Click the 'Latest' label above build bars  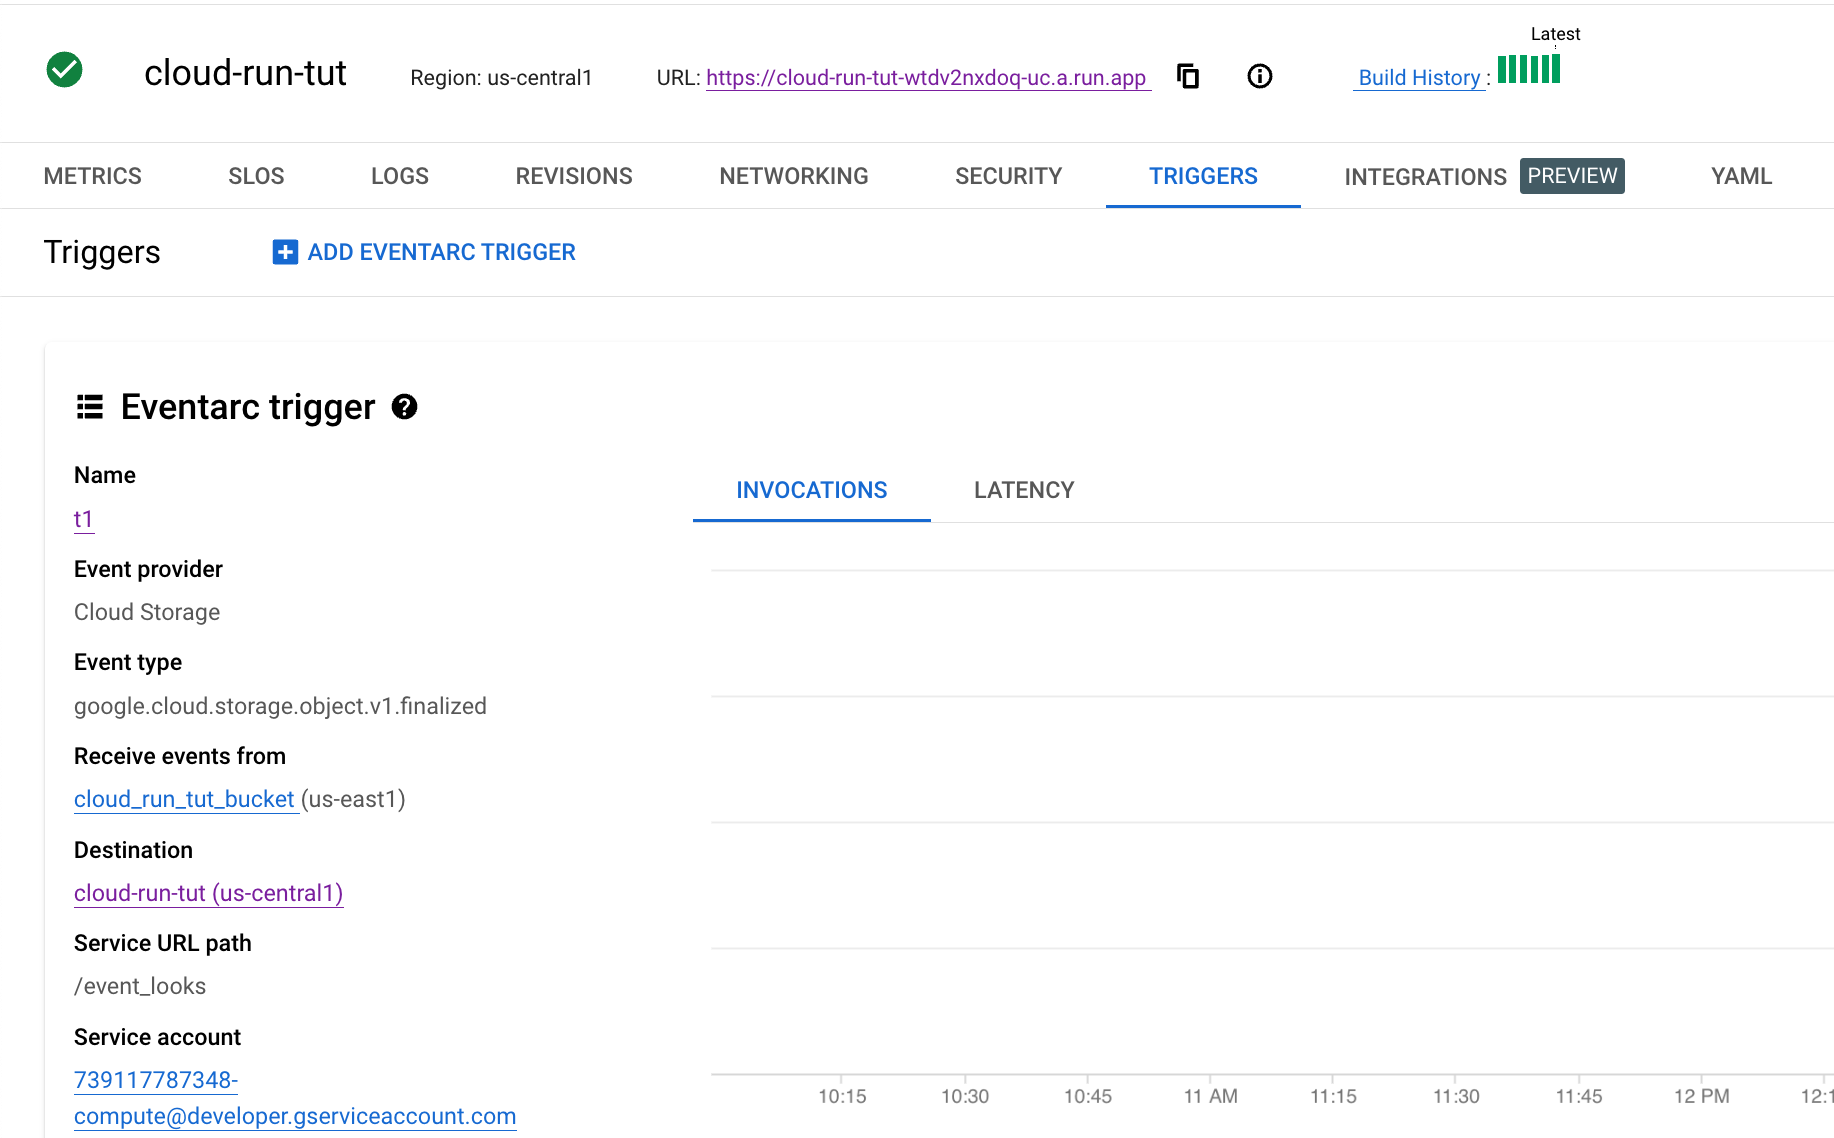tap(1555, 34)
